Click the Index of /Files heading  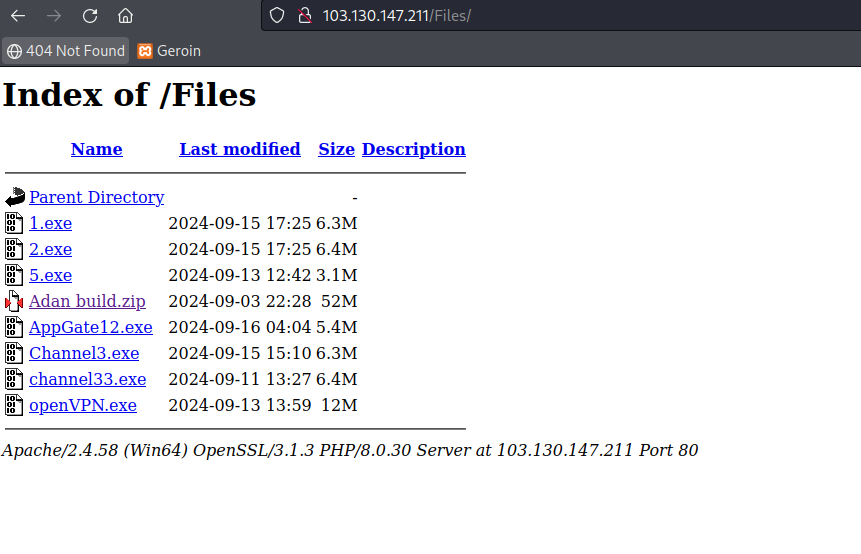tap(130, 95)
